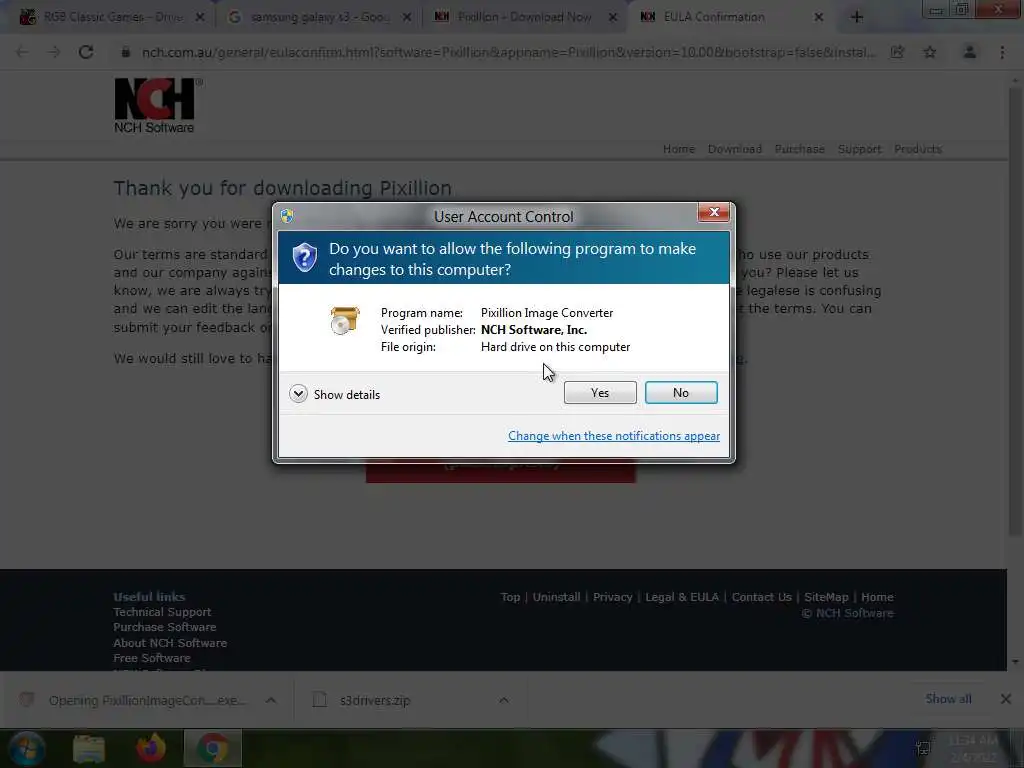
Task: Expand PixillionImageCon download options chevron
Action: pos(271,700)
